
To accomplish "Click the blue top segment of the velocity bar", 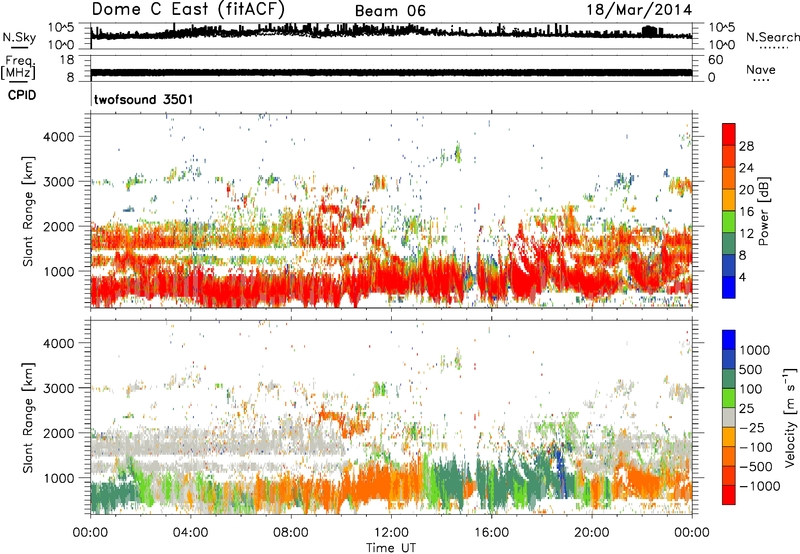I will click(729, 340).
